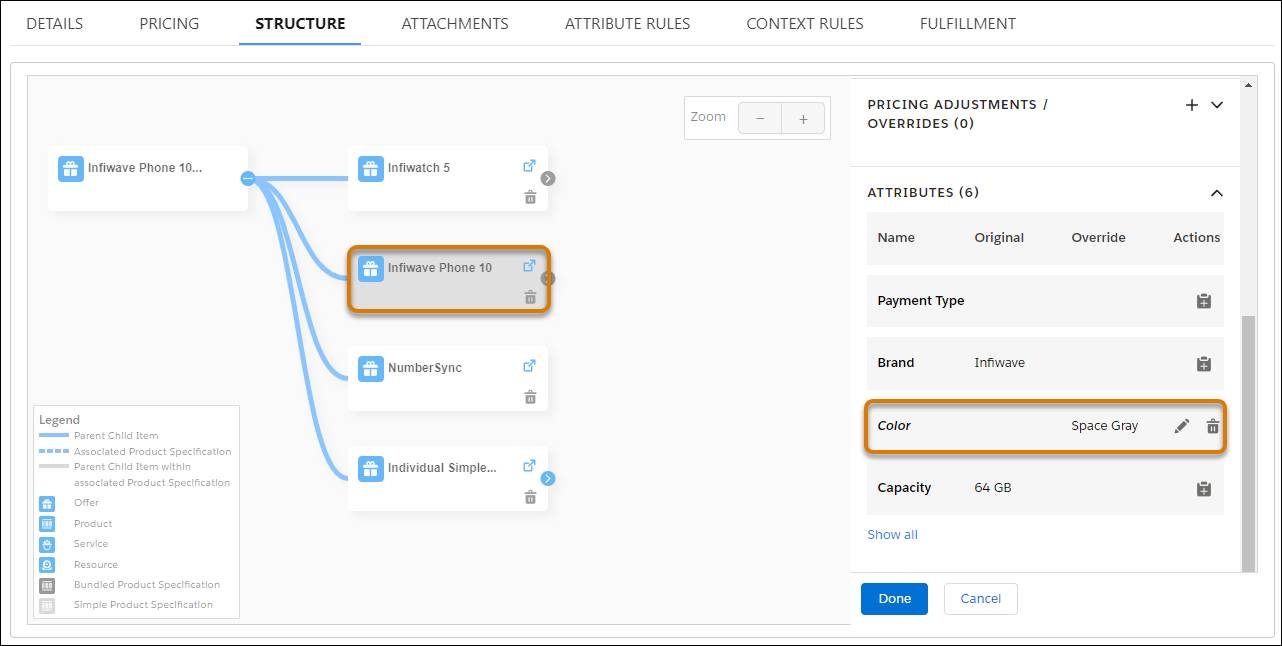Zoom out with the minus button

760,118
